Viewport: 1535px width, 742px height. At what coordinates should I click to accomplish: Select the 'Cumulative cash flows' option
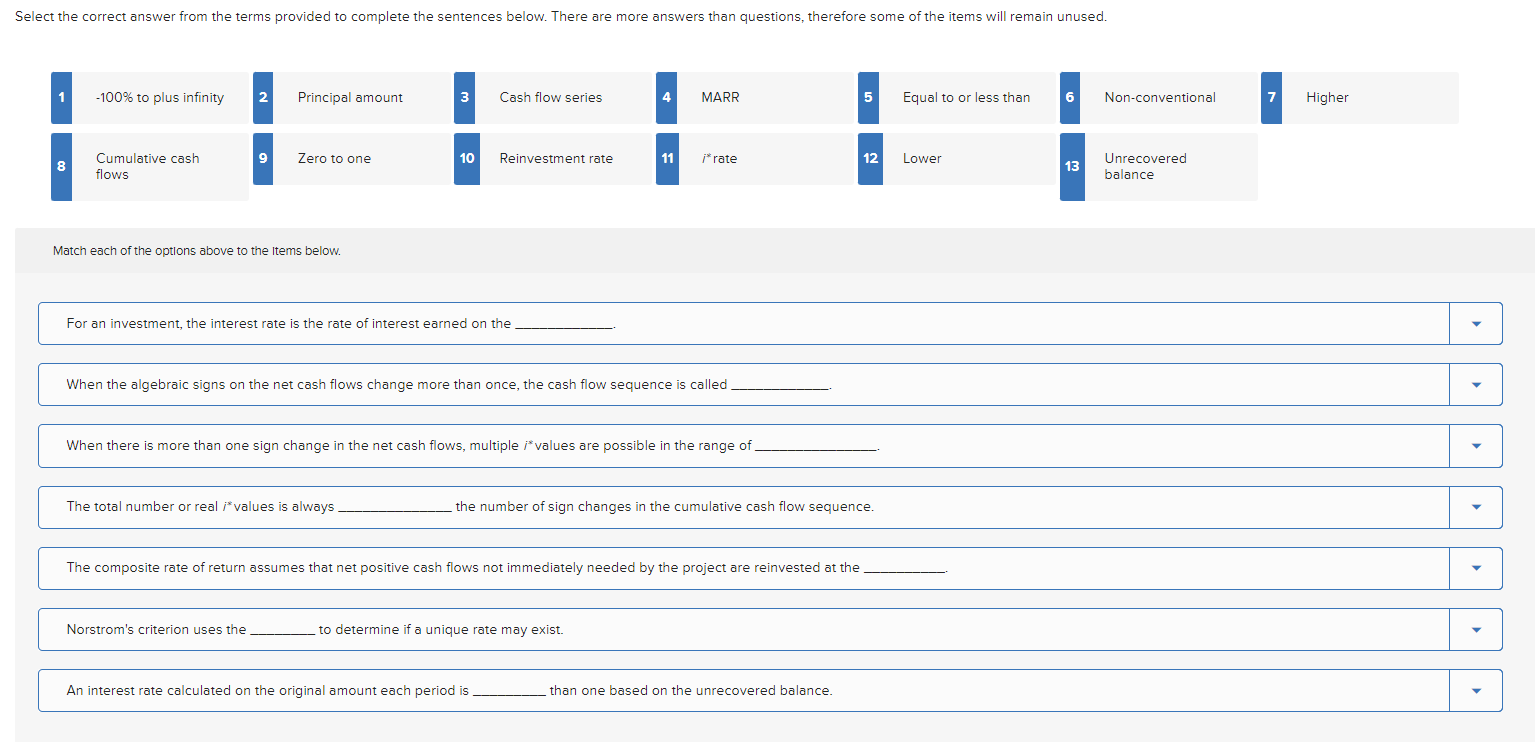(x=148, y=166)
